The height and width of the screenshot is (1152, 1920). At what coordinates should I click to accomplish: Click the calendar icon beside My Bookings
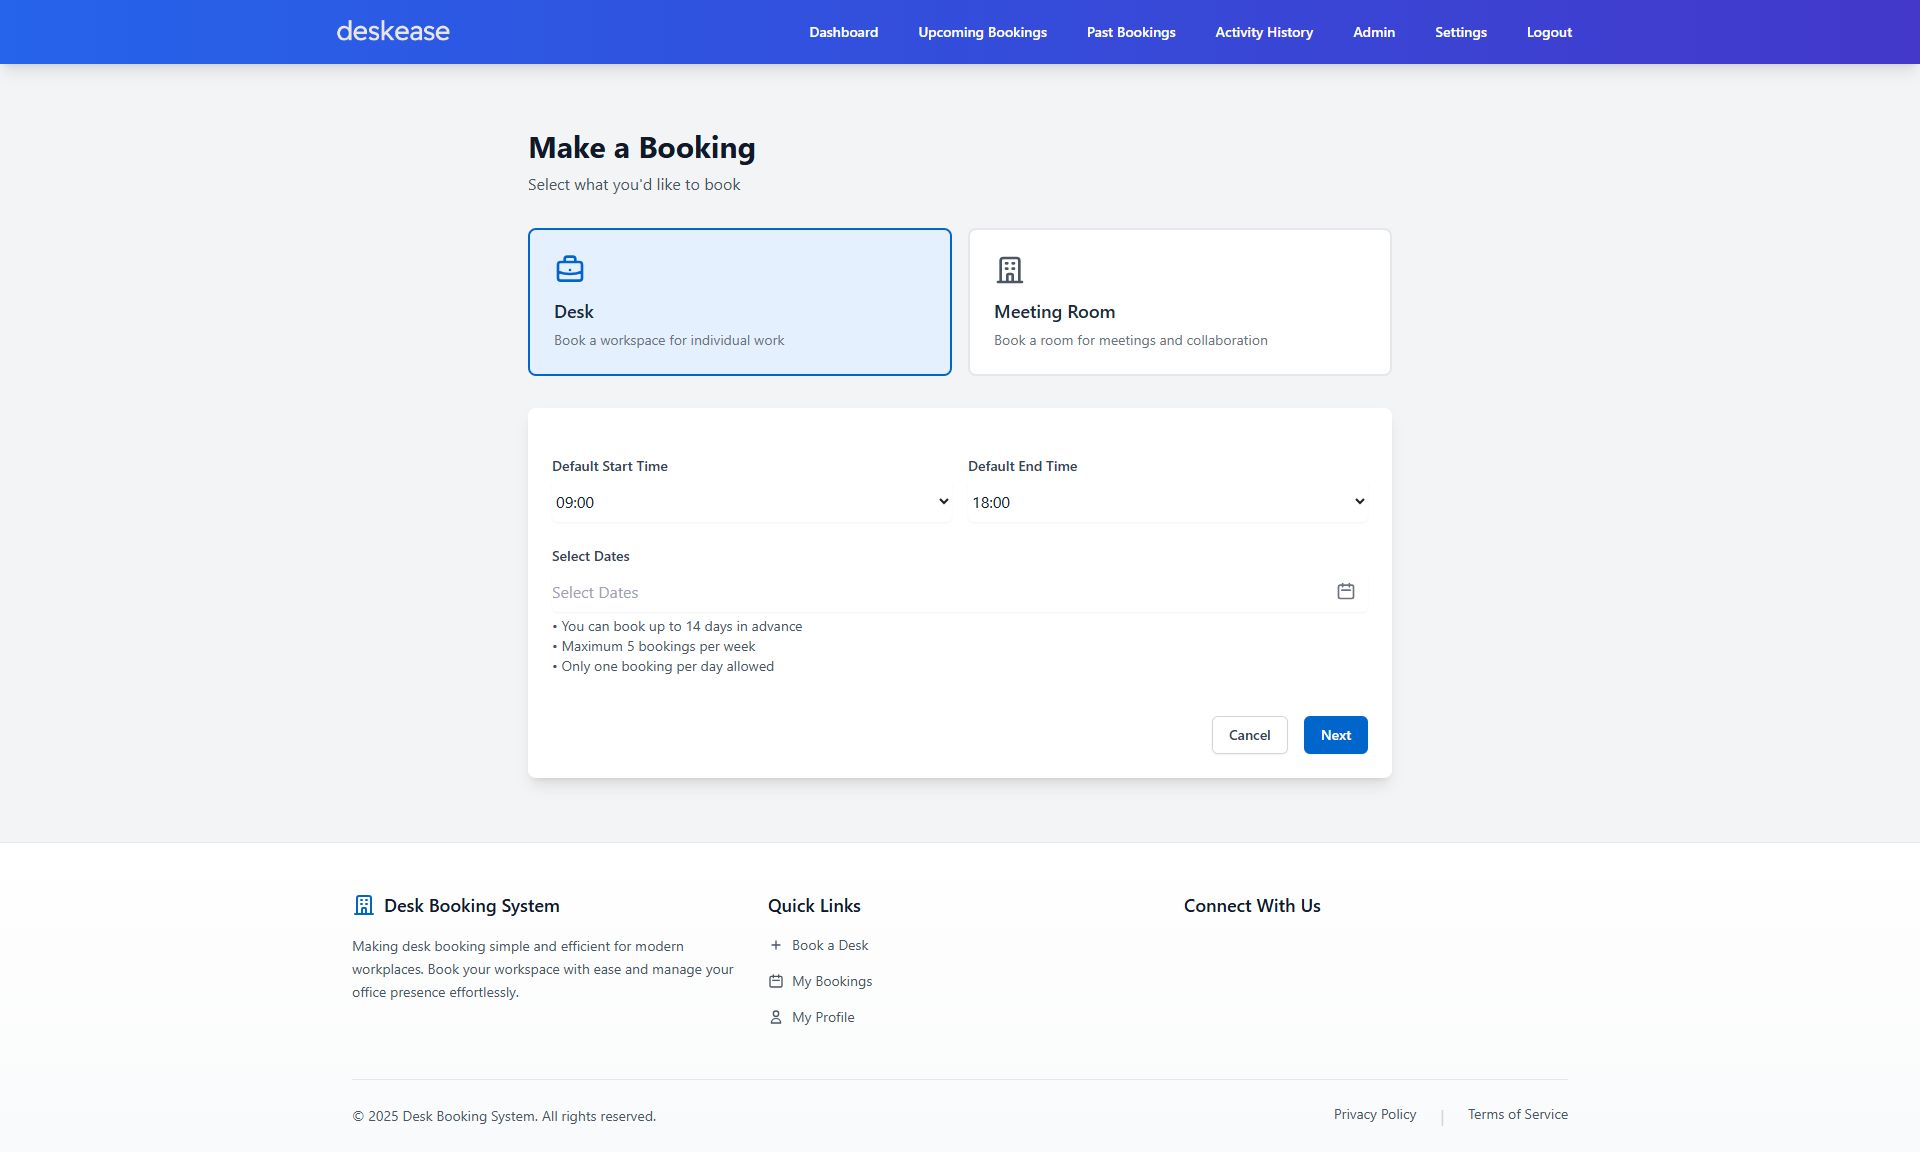pyautogui.click(x=775, y=981)
